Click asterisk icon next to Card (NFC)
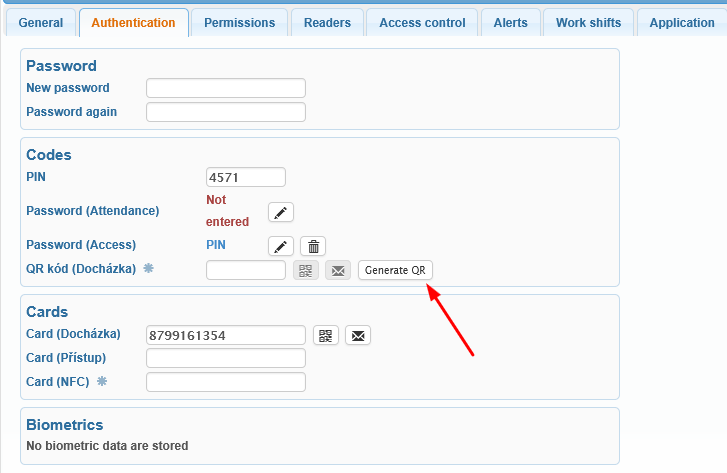This screenshot has height=473, width=727. pyautogui.click(x=101, y=381)
